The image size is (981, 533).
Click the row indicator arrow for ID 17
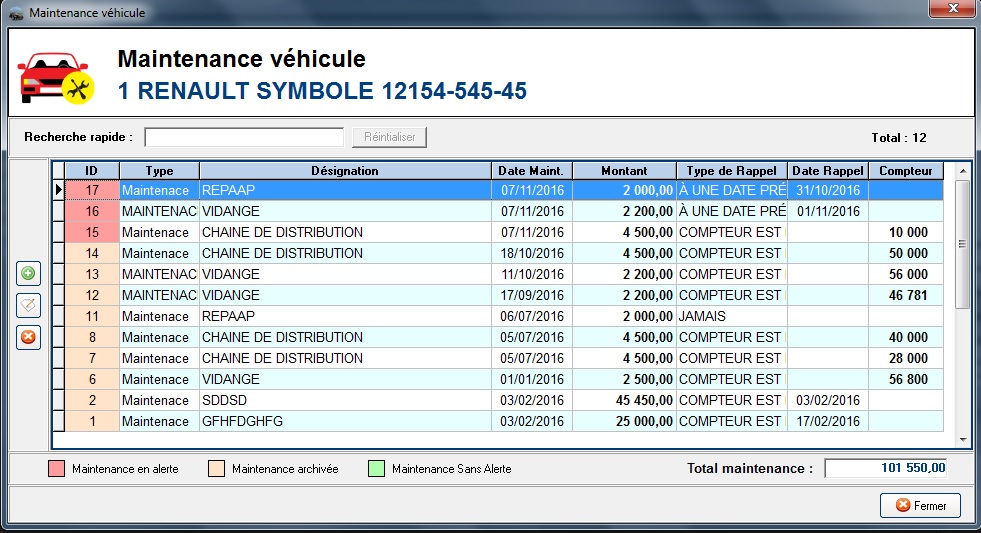tap(58, 190)
